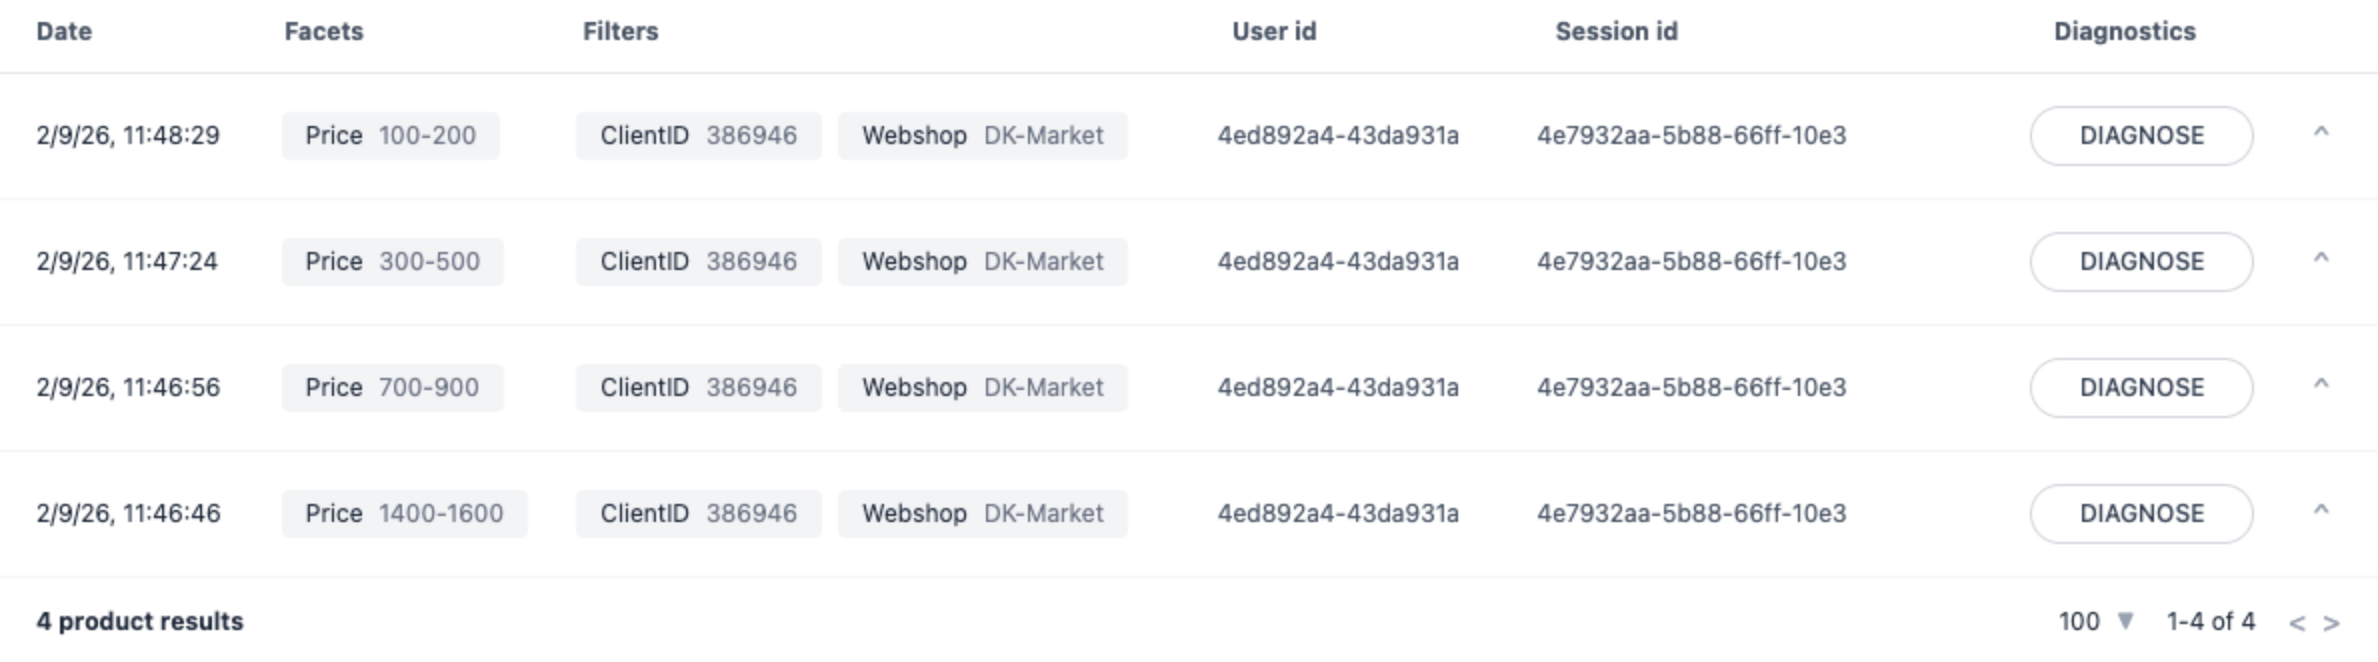Open the page size dropdown showing 100

coord(2096,621)
